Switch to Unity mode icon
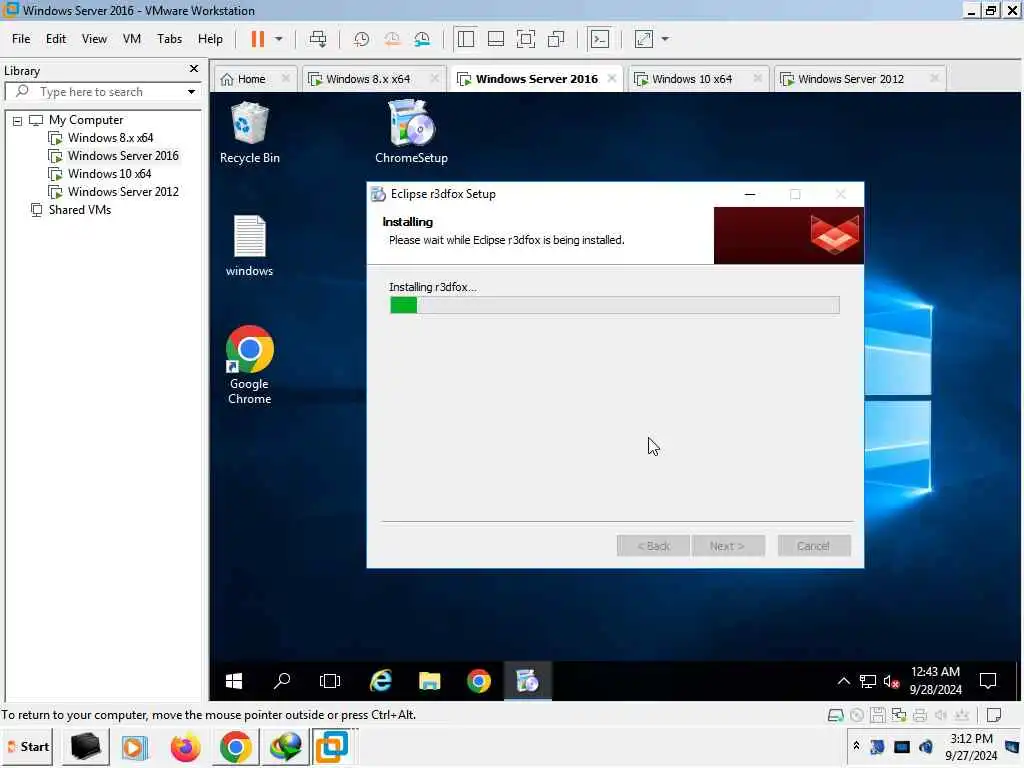 [556, 39]
